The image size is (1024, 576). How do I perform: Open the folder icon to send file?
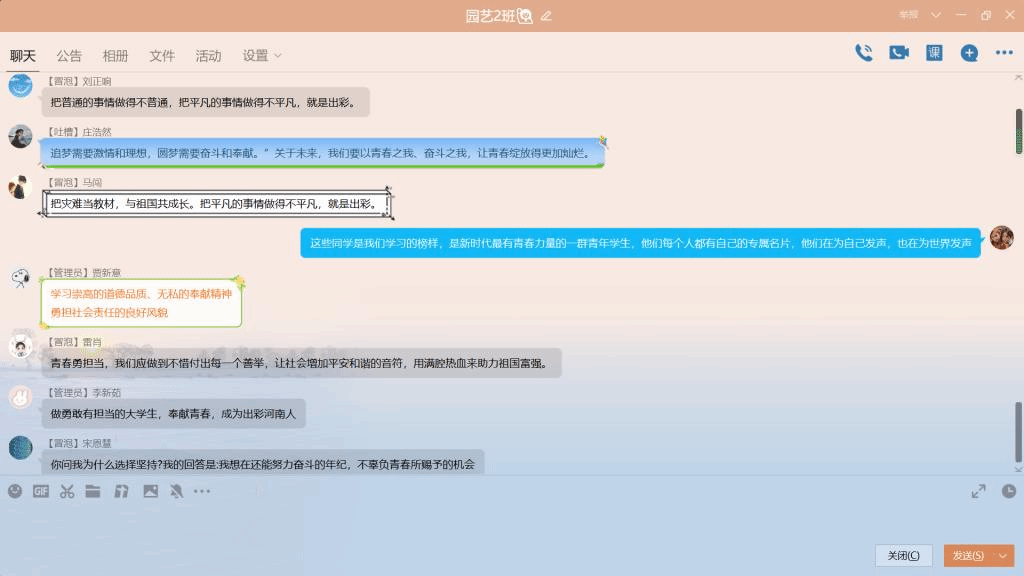coord(93,491)
